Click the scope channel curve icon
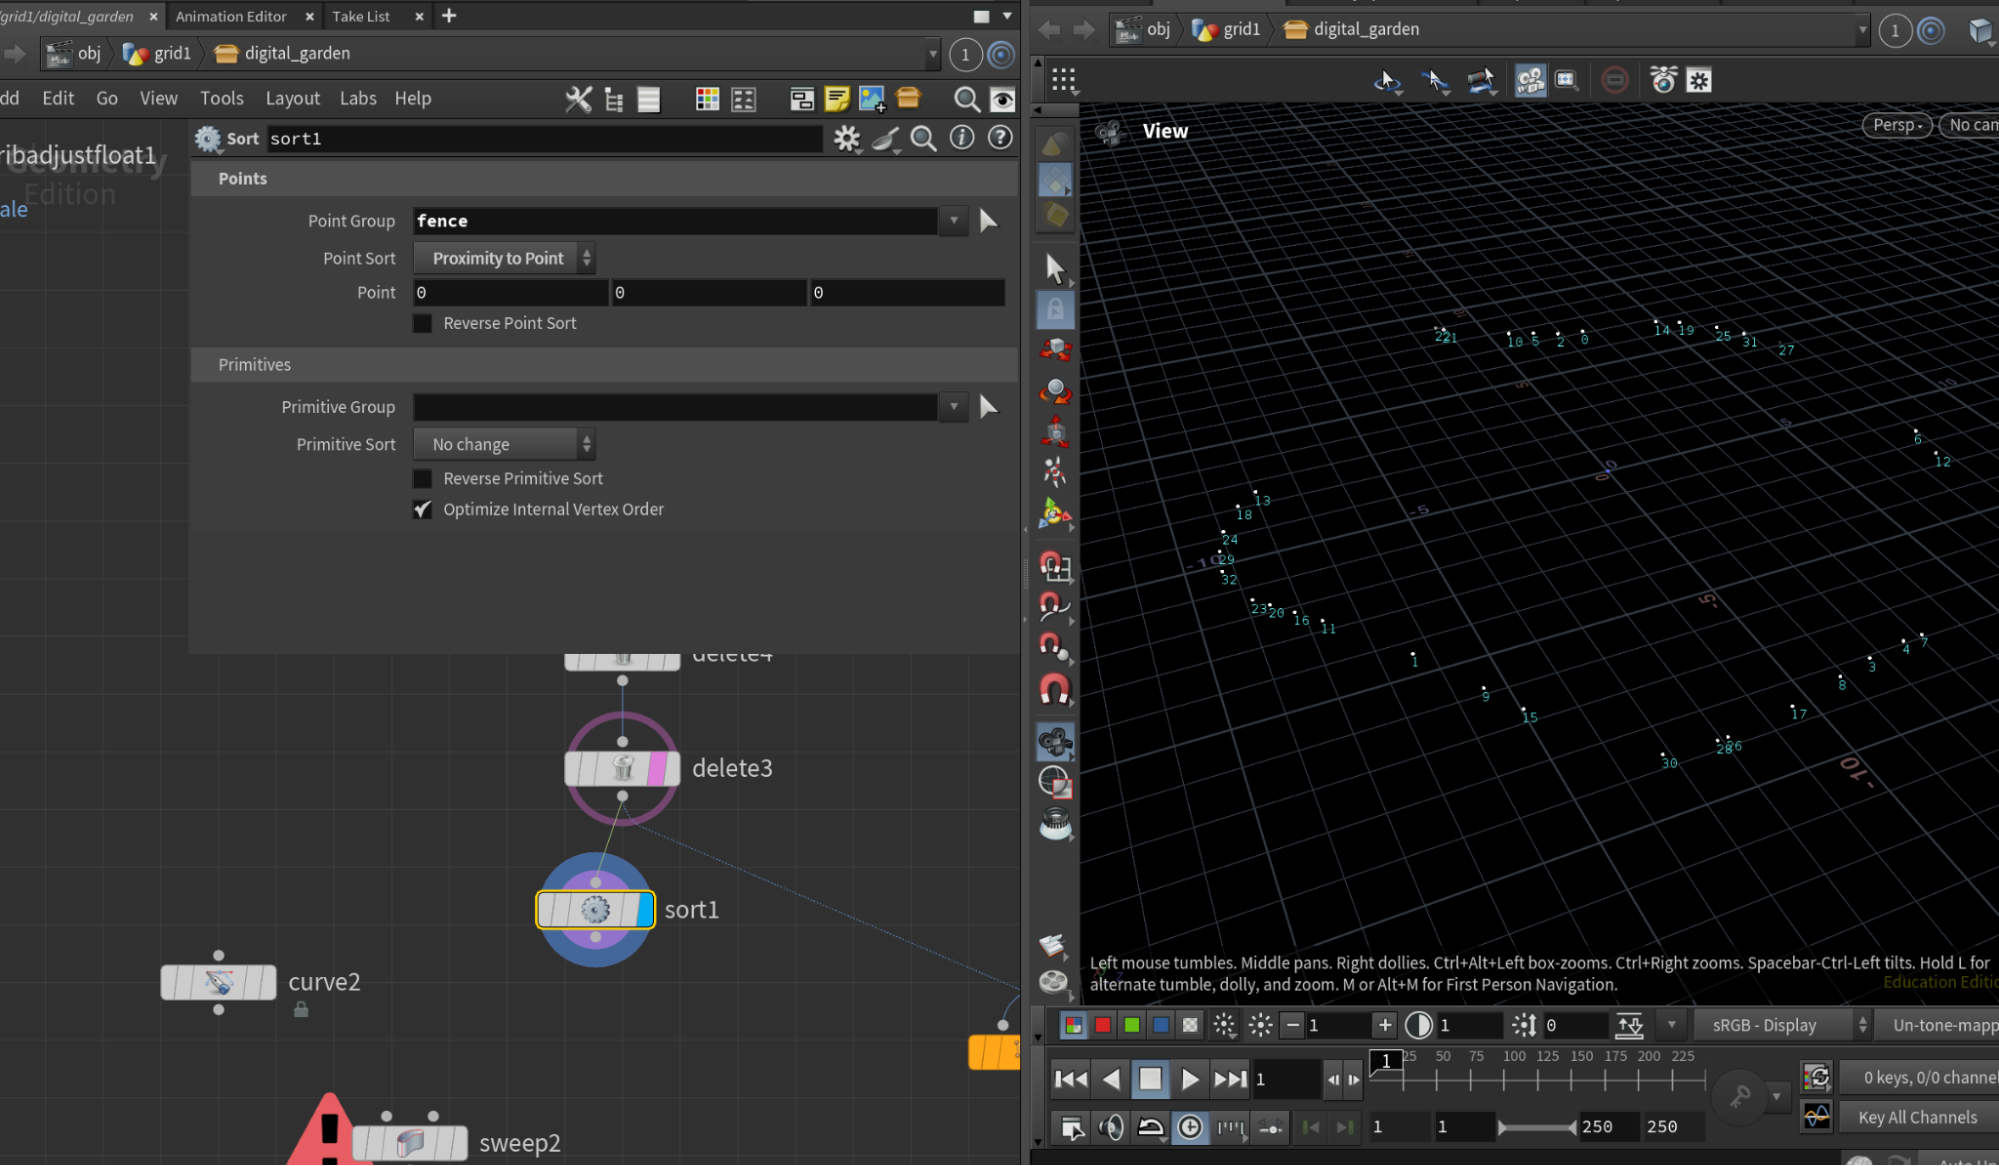This screenshot has width=1999, height=1166. point(1816,1116)
